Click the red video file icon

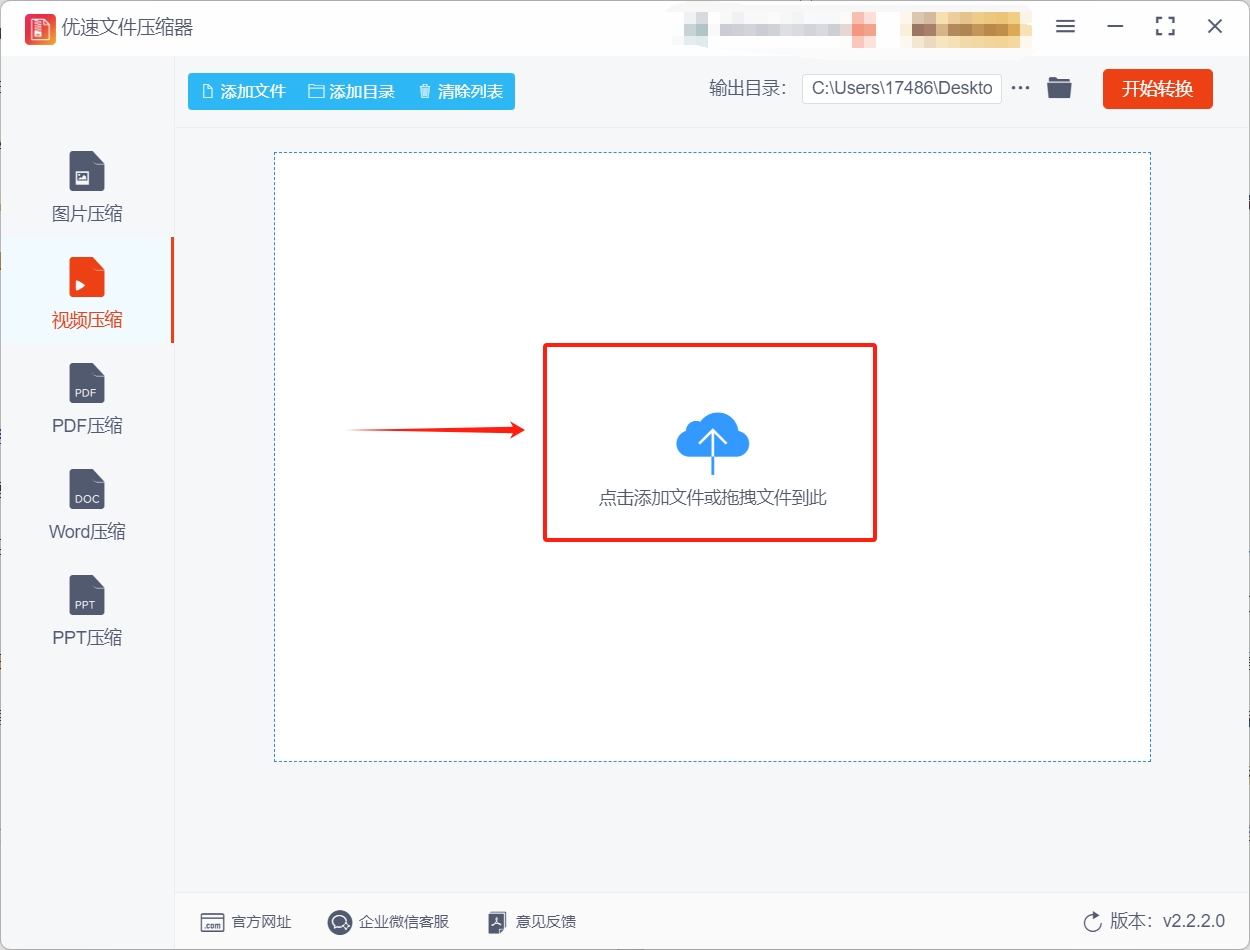87,277
